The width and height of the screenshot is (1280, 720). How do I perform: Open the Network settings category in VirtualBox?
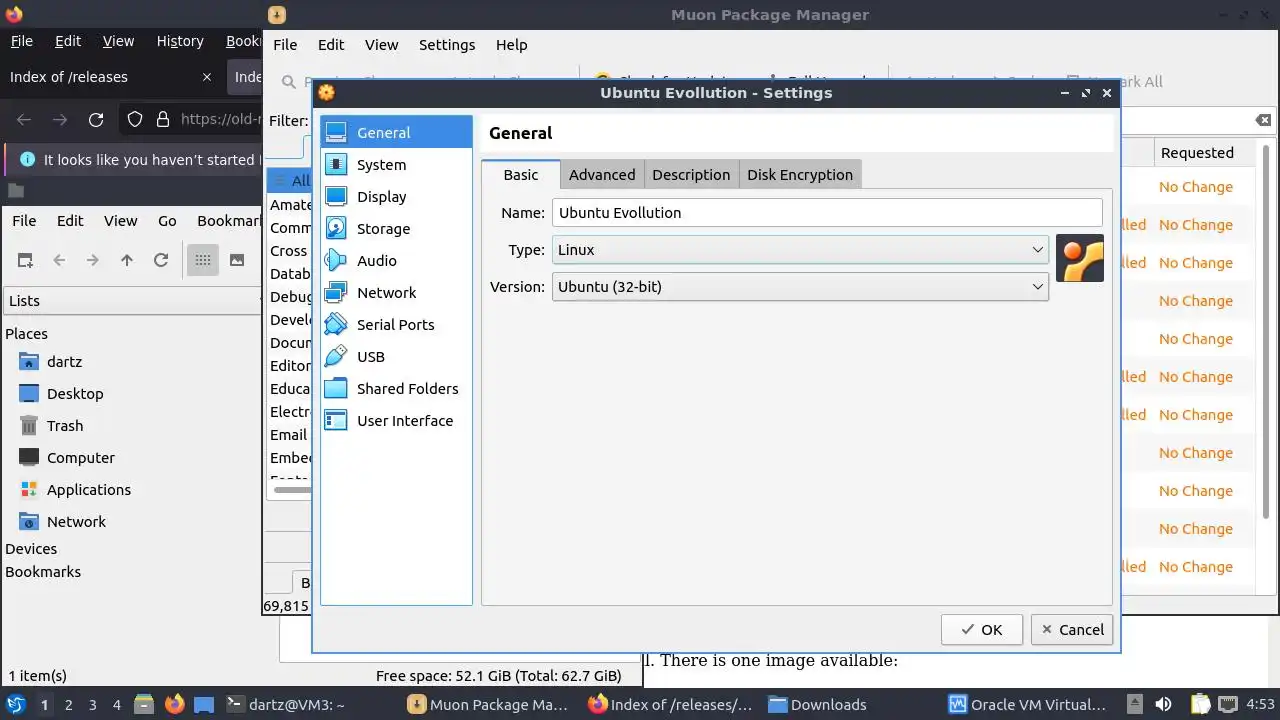tap(396, 292)
